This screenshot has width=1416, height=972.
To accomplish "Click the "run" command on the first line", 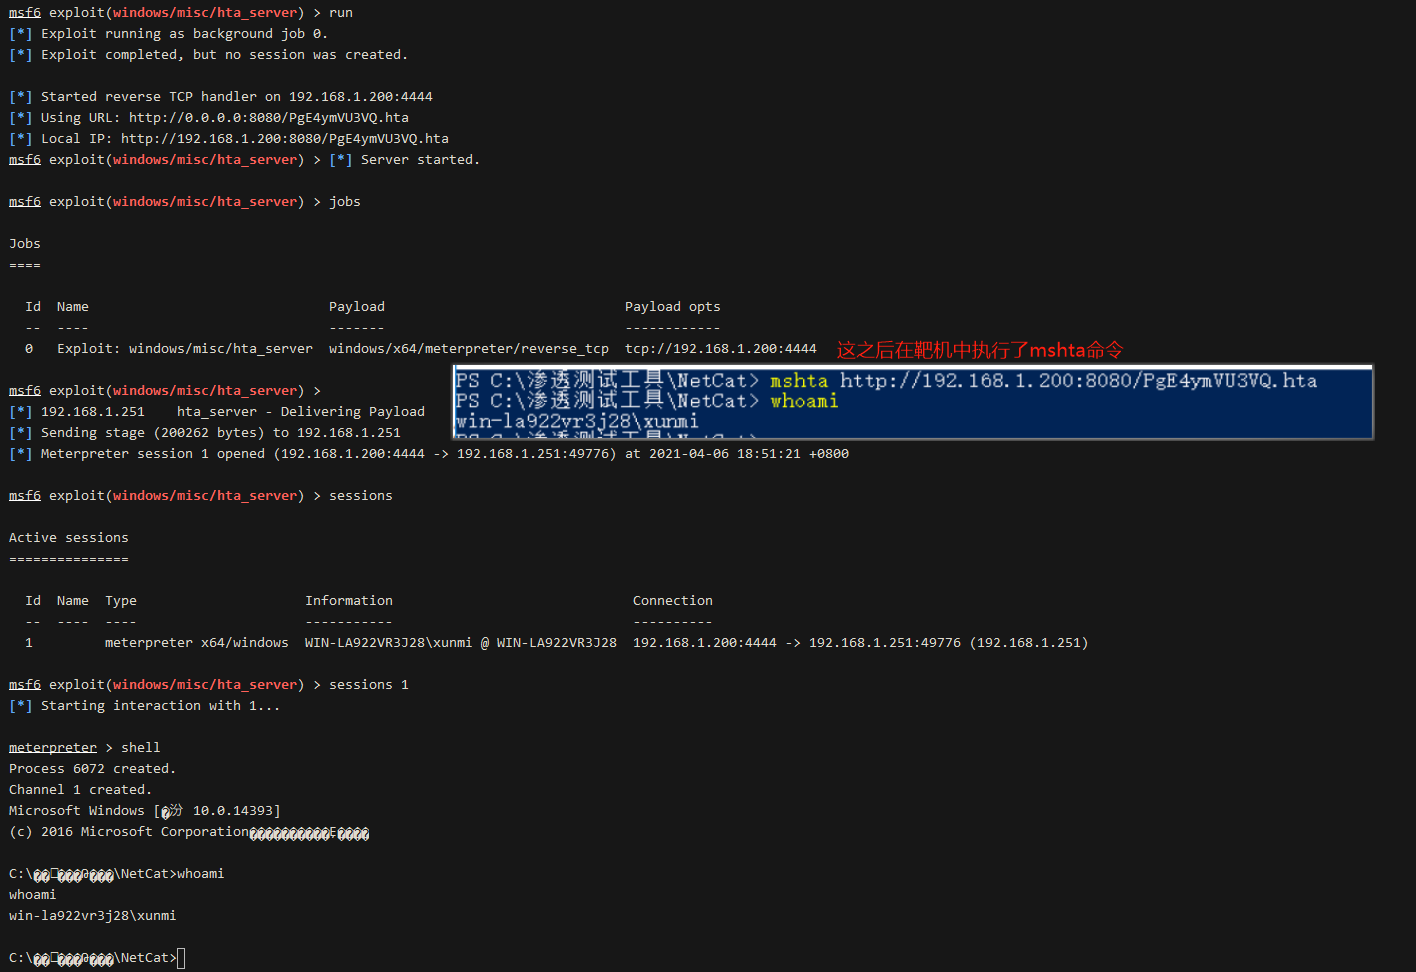I will pyautogui.click(x=341, y=13).
